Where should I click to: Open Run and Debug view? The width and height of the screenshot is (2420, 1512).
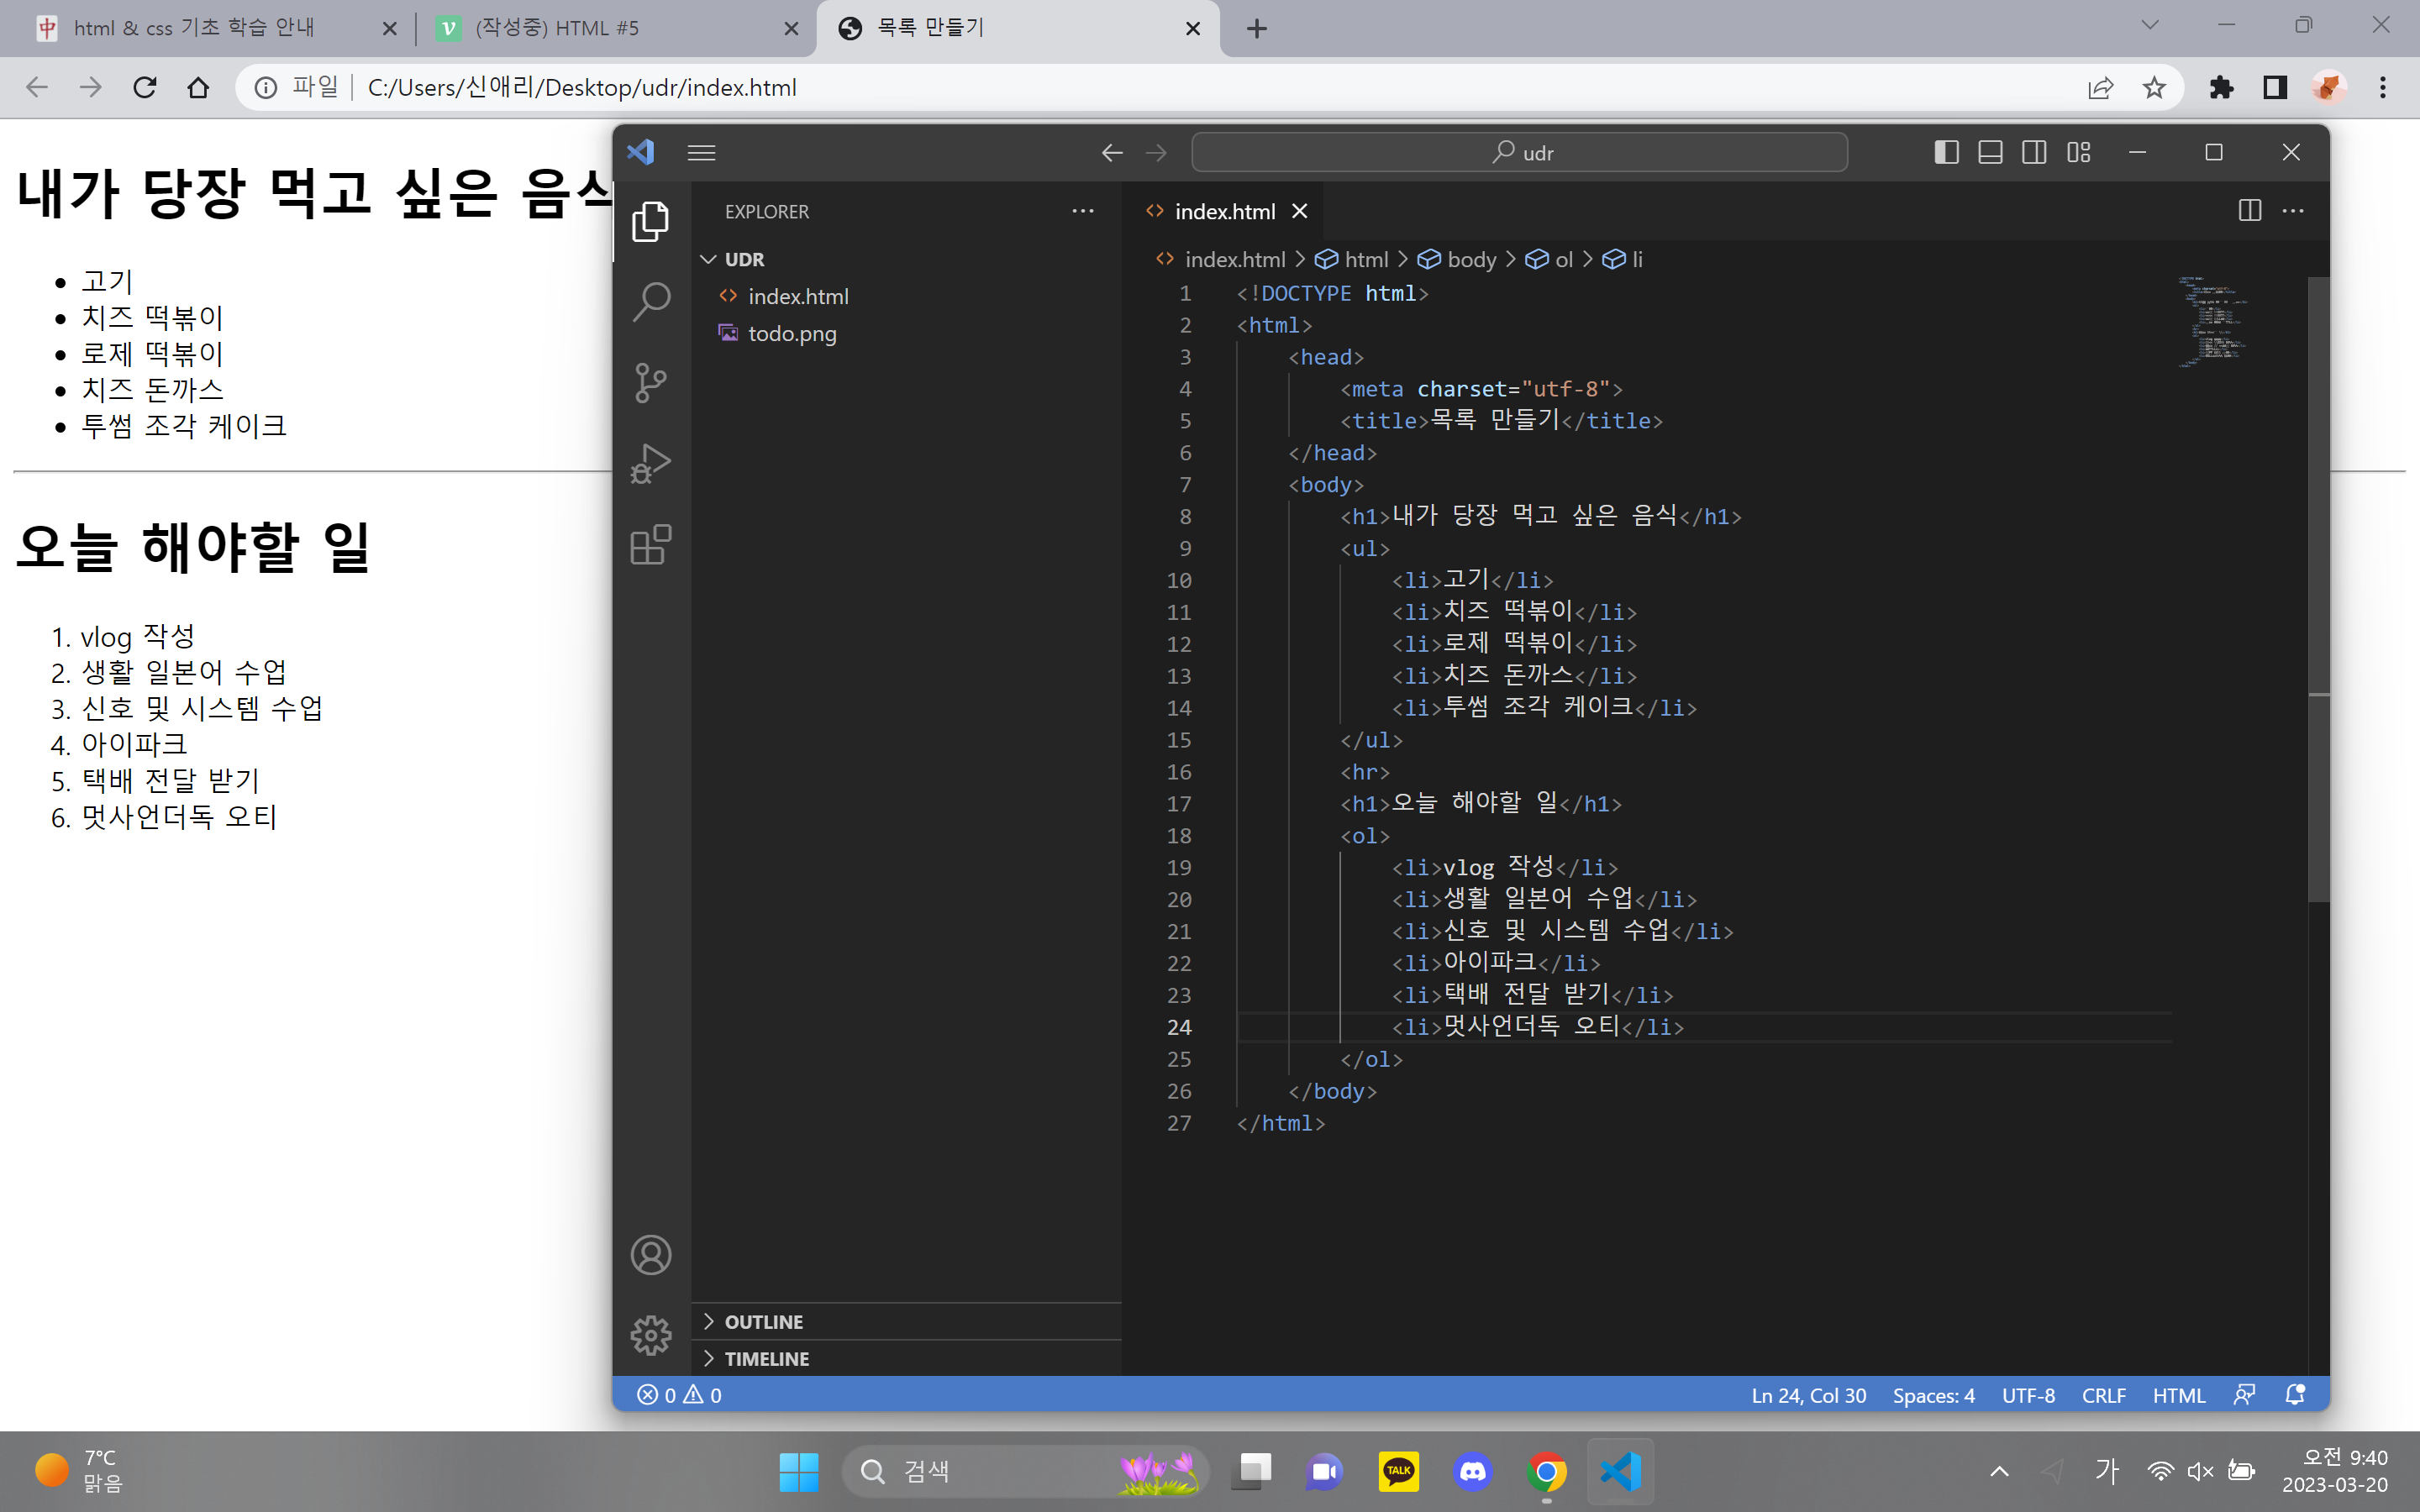tap(651, 464)
